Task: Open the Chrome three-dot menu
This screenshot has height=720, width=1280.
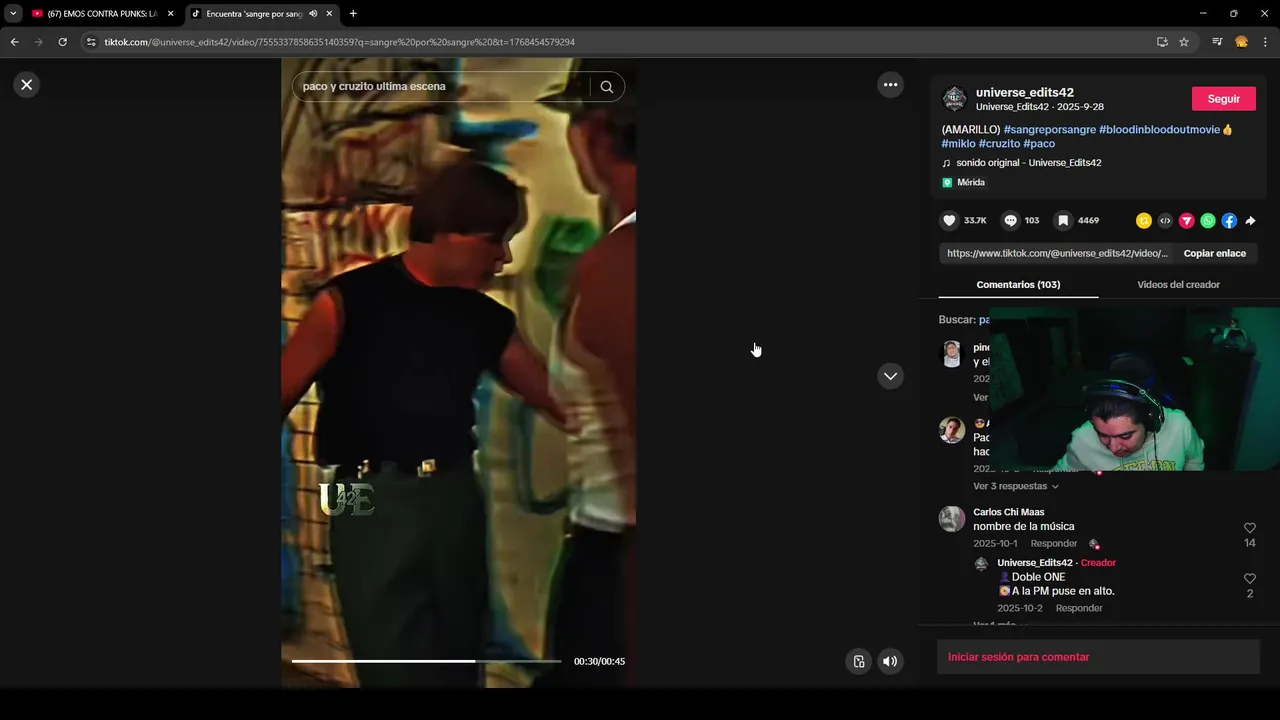Action: [1266, 42]
